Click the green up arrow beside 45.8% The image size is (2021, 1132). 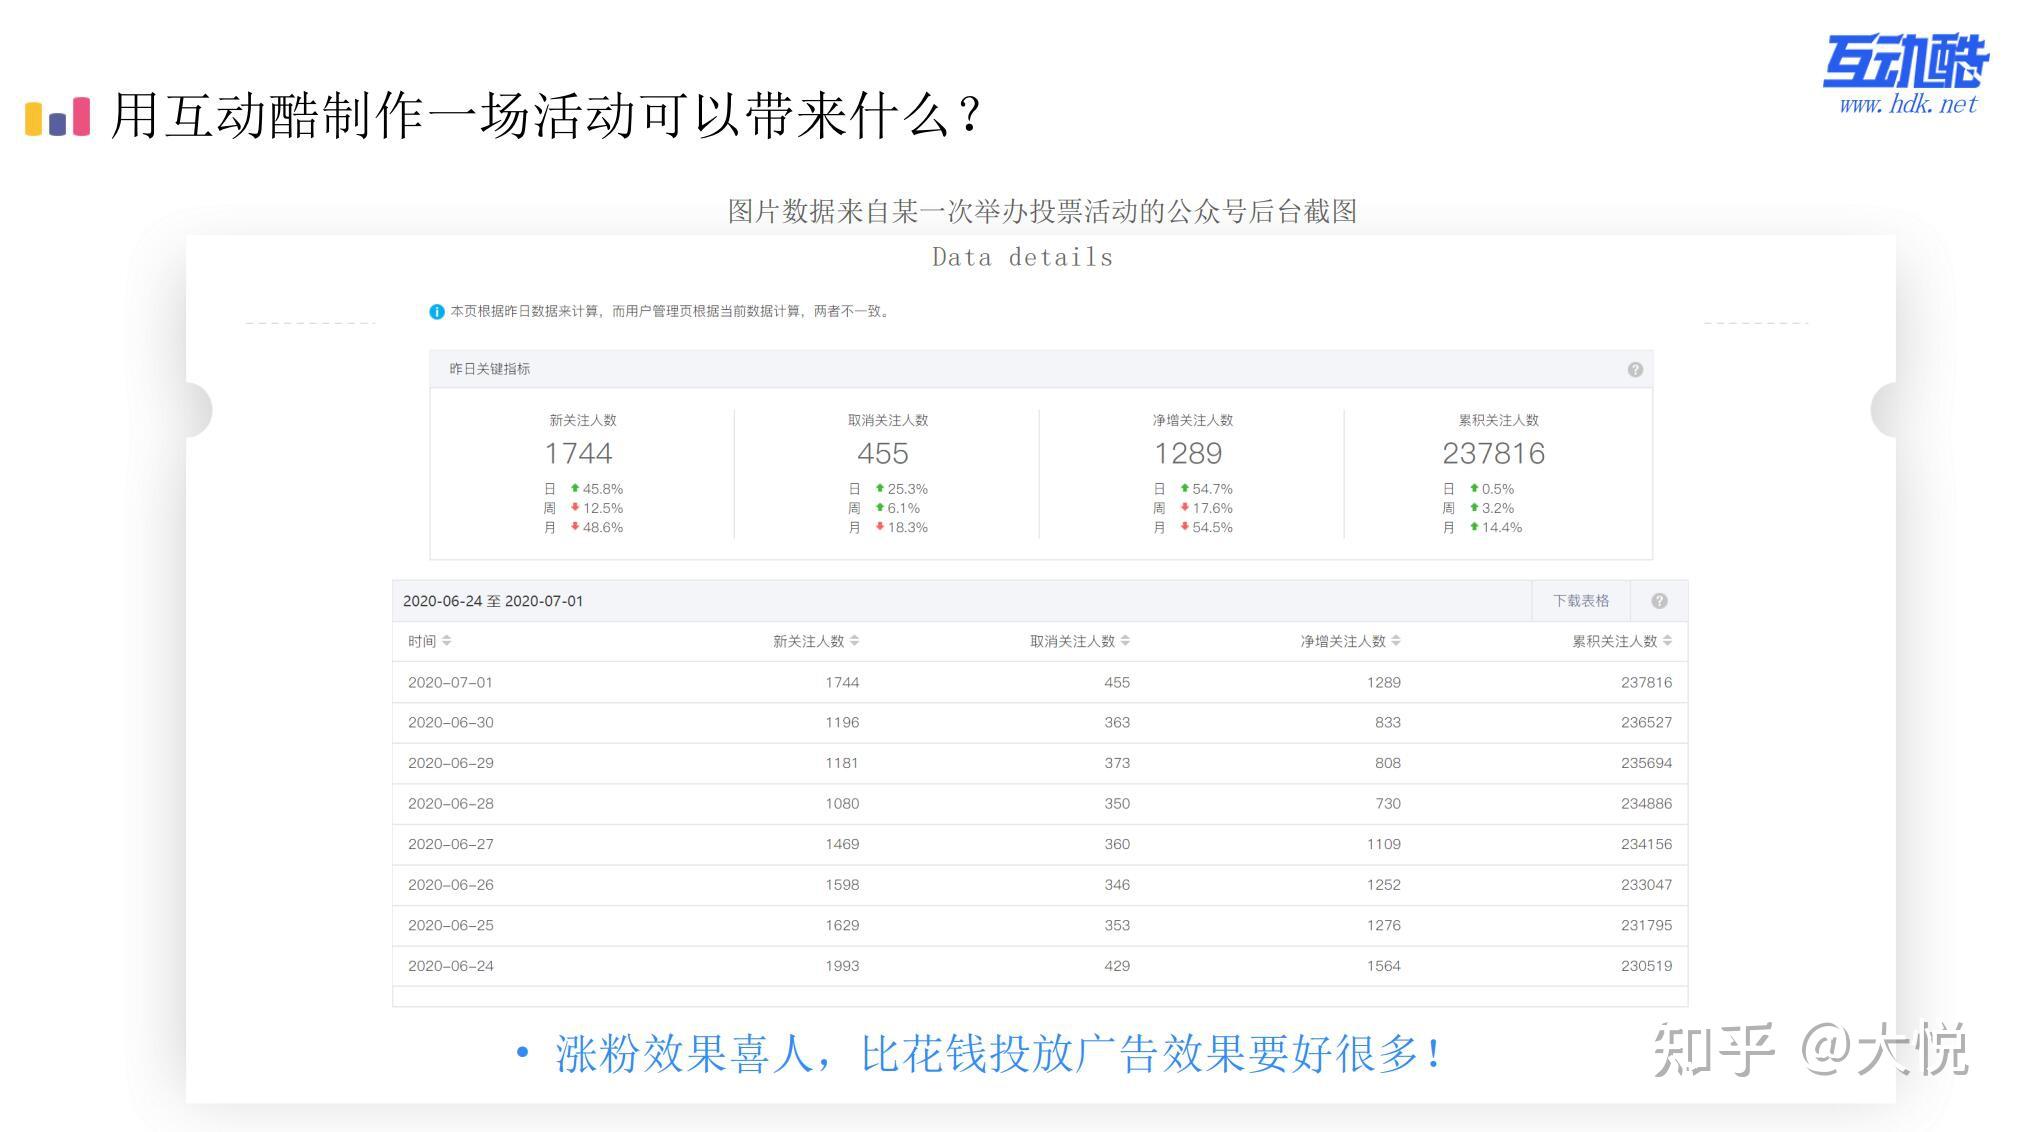pyautogui.click(x=575, y=488)
